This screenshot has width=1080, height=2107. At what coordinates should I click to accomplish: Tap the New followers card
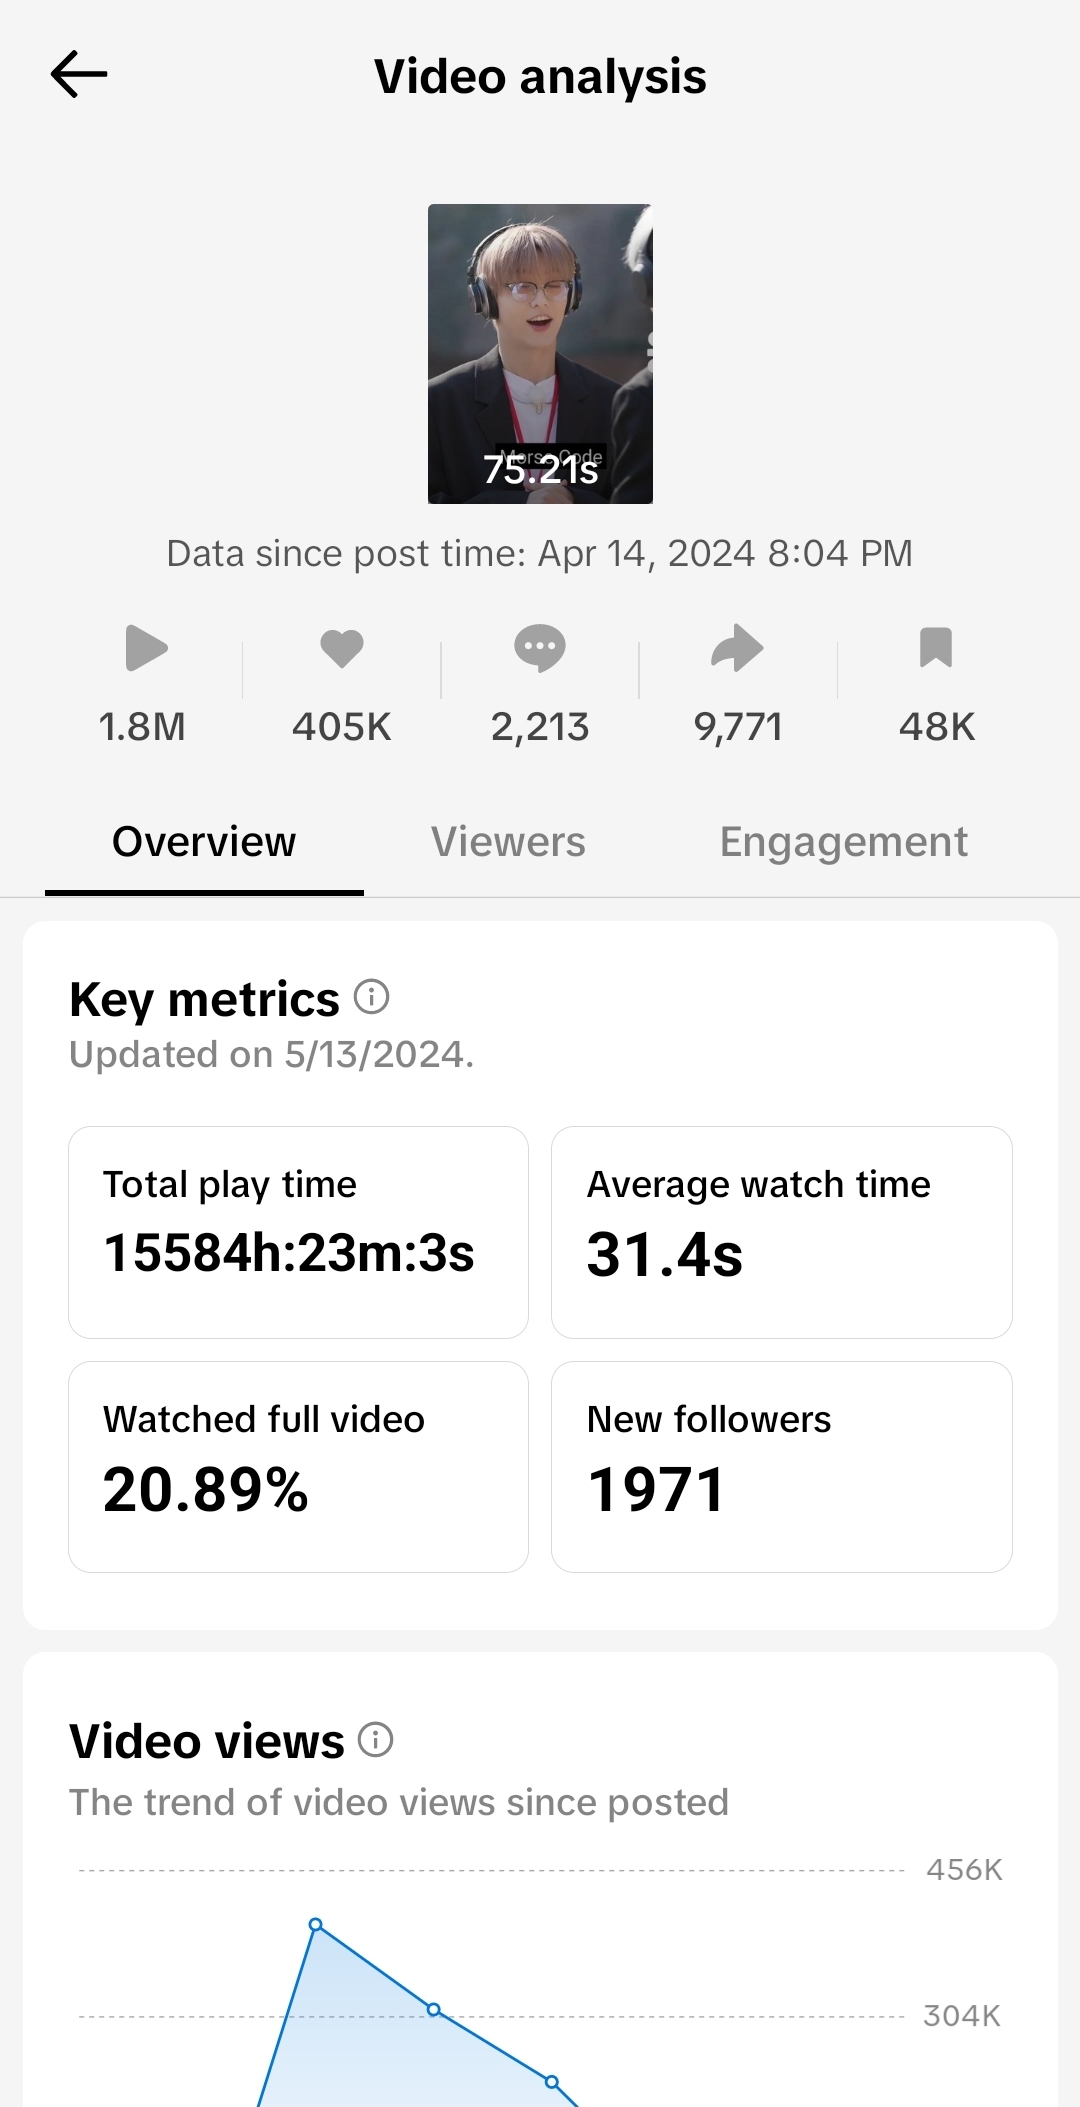pos(781,1466)
